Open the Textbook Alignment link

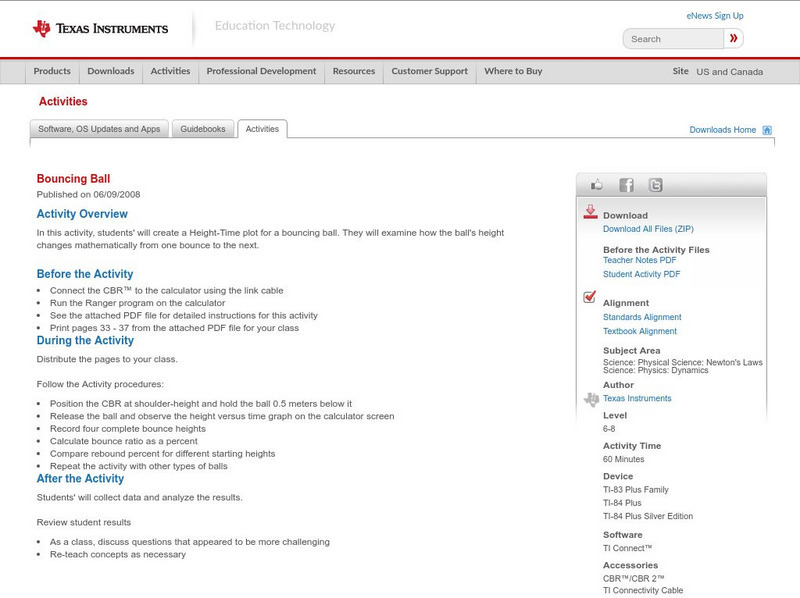tap(640, 332)
